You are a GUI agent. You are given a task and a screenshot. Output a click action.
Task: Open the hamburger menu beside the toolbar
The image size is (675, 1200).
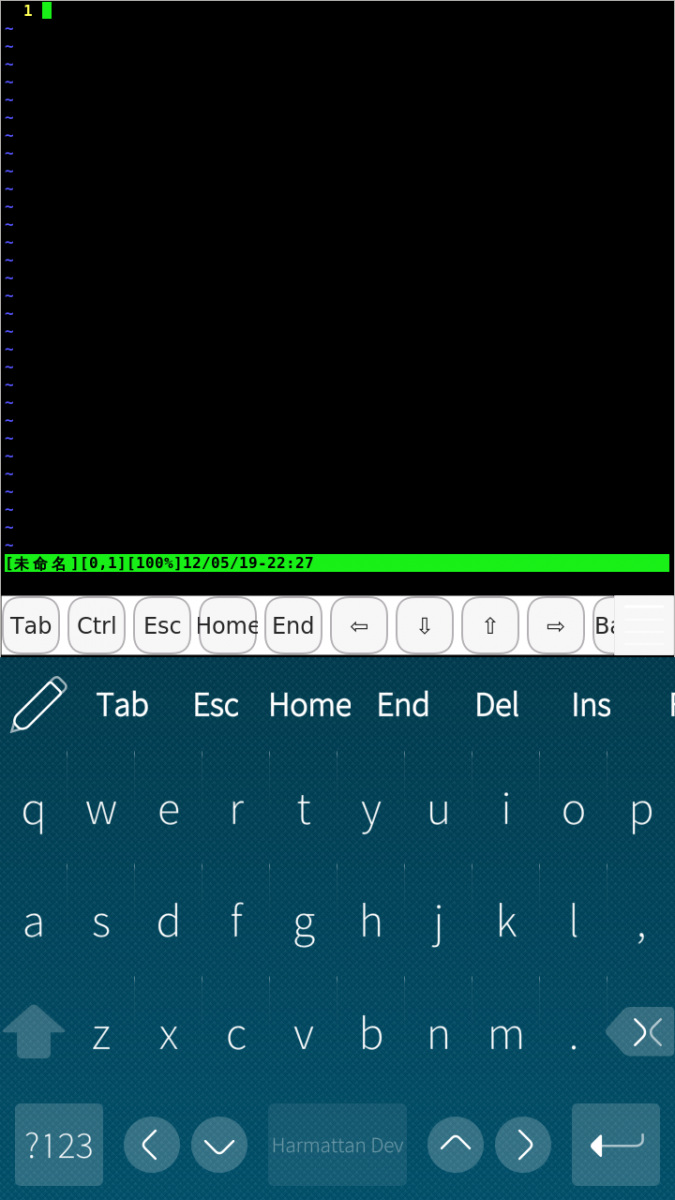point(644,626)
